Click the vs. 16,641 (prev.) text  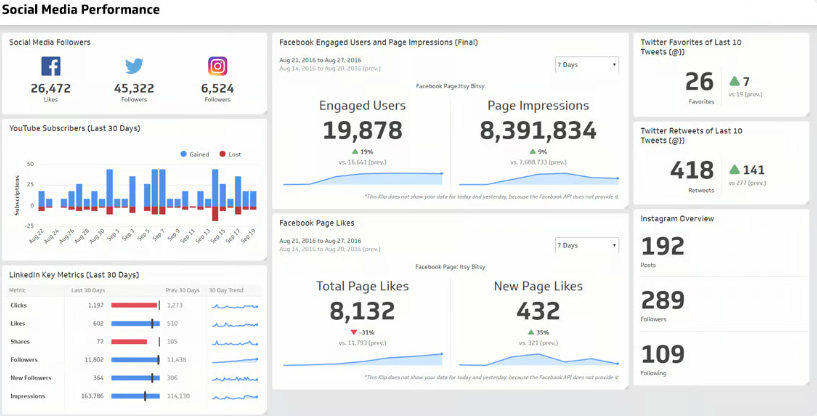coord(362,162)
